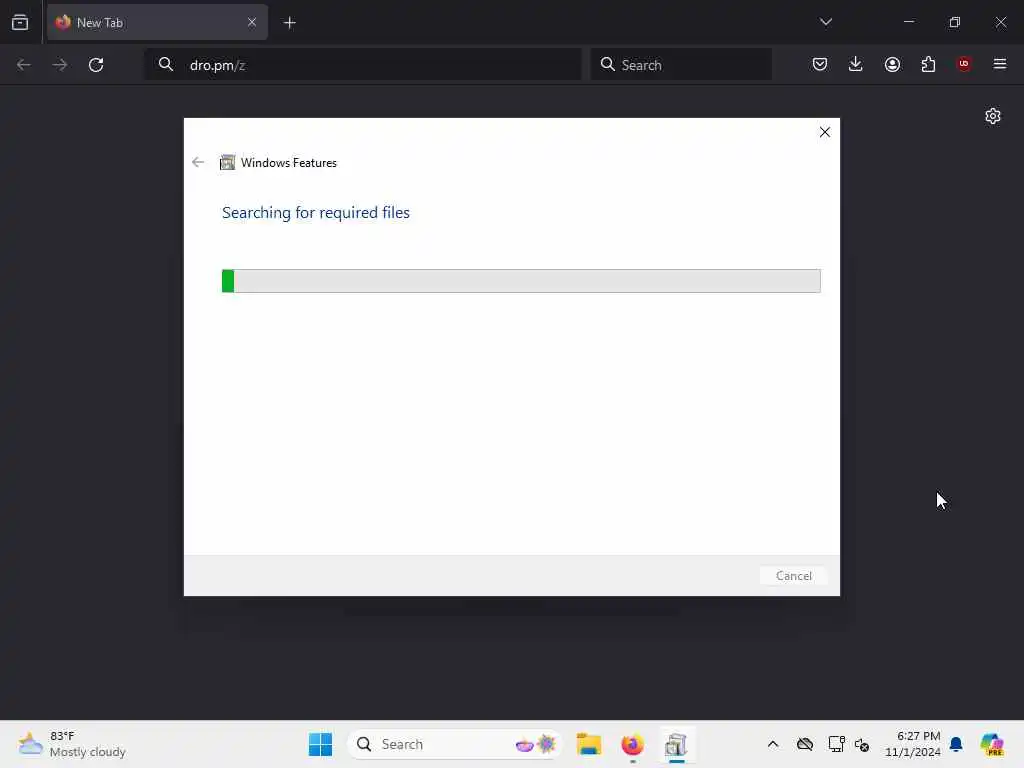Open the recent browsing tab overview icon
Screen dimensions: 1024x768
[20, 22]
